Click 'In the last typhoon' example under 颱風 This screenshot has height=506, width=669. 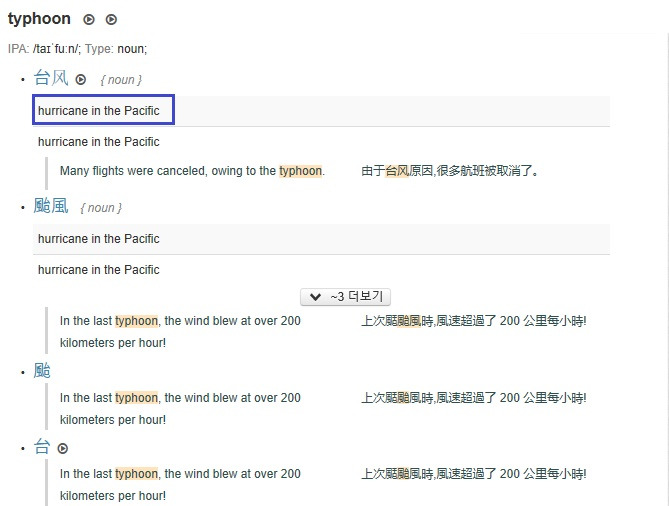180,332
